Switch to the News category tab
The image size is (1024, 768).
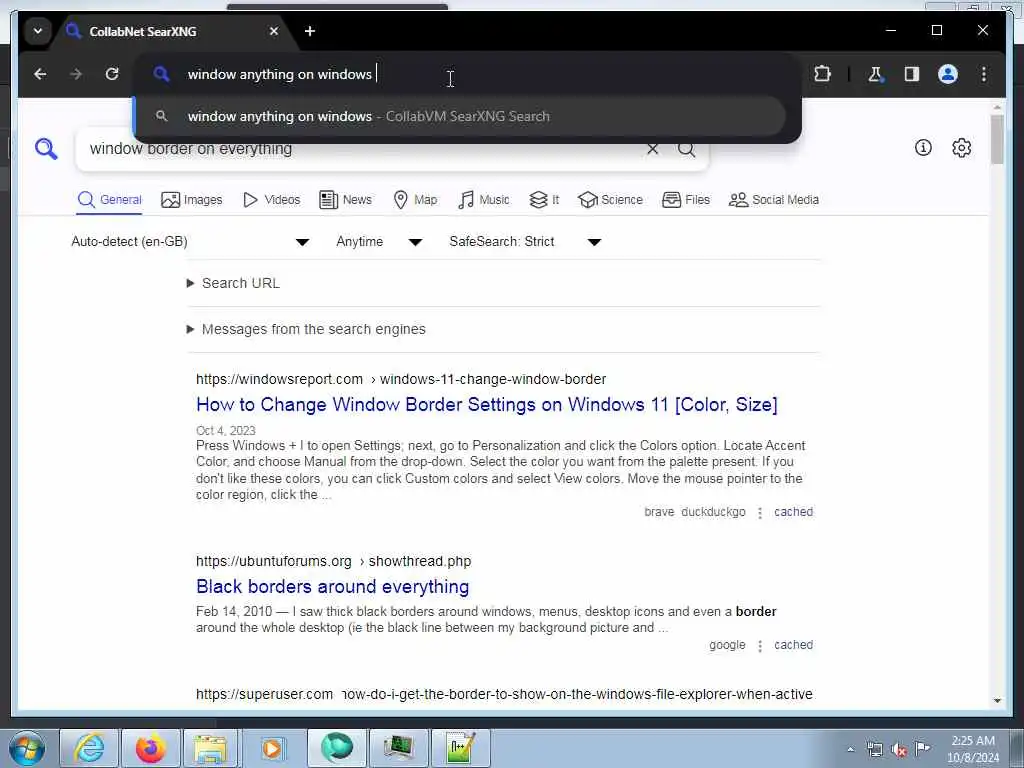coord(345,200)
